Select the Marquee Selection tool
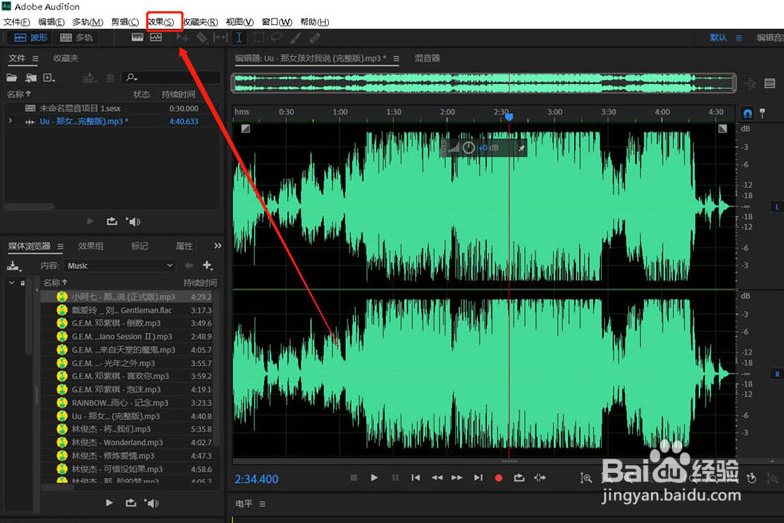This screenshot has width=784, height=523. coord(259,38)
